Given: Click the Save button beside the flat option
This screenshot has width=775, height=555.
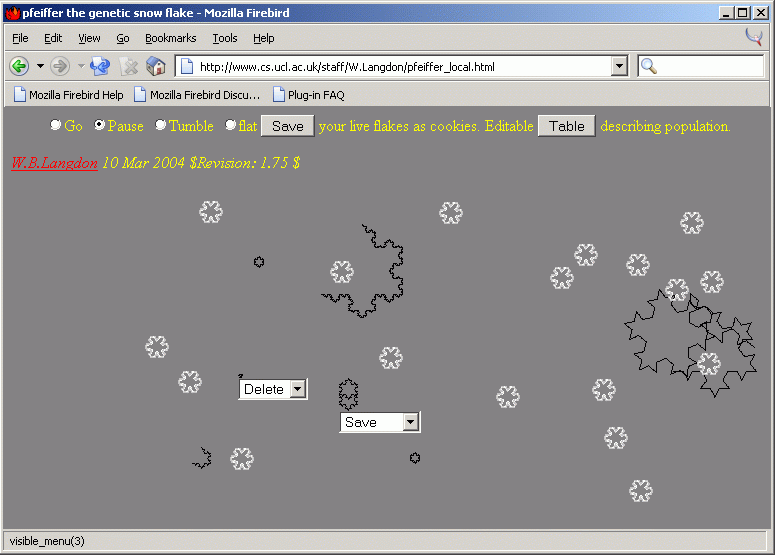Looking at the screenshot, I should (288, 126).
